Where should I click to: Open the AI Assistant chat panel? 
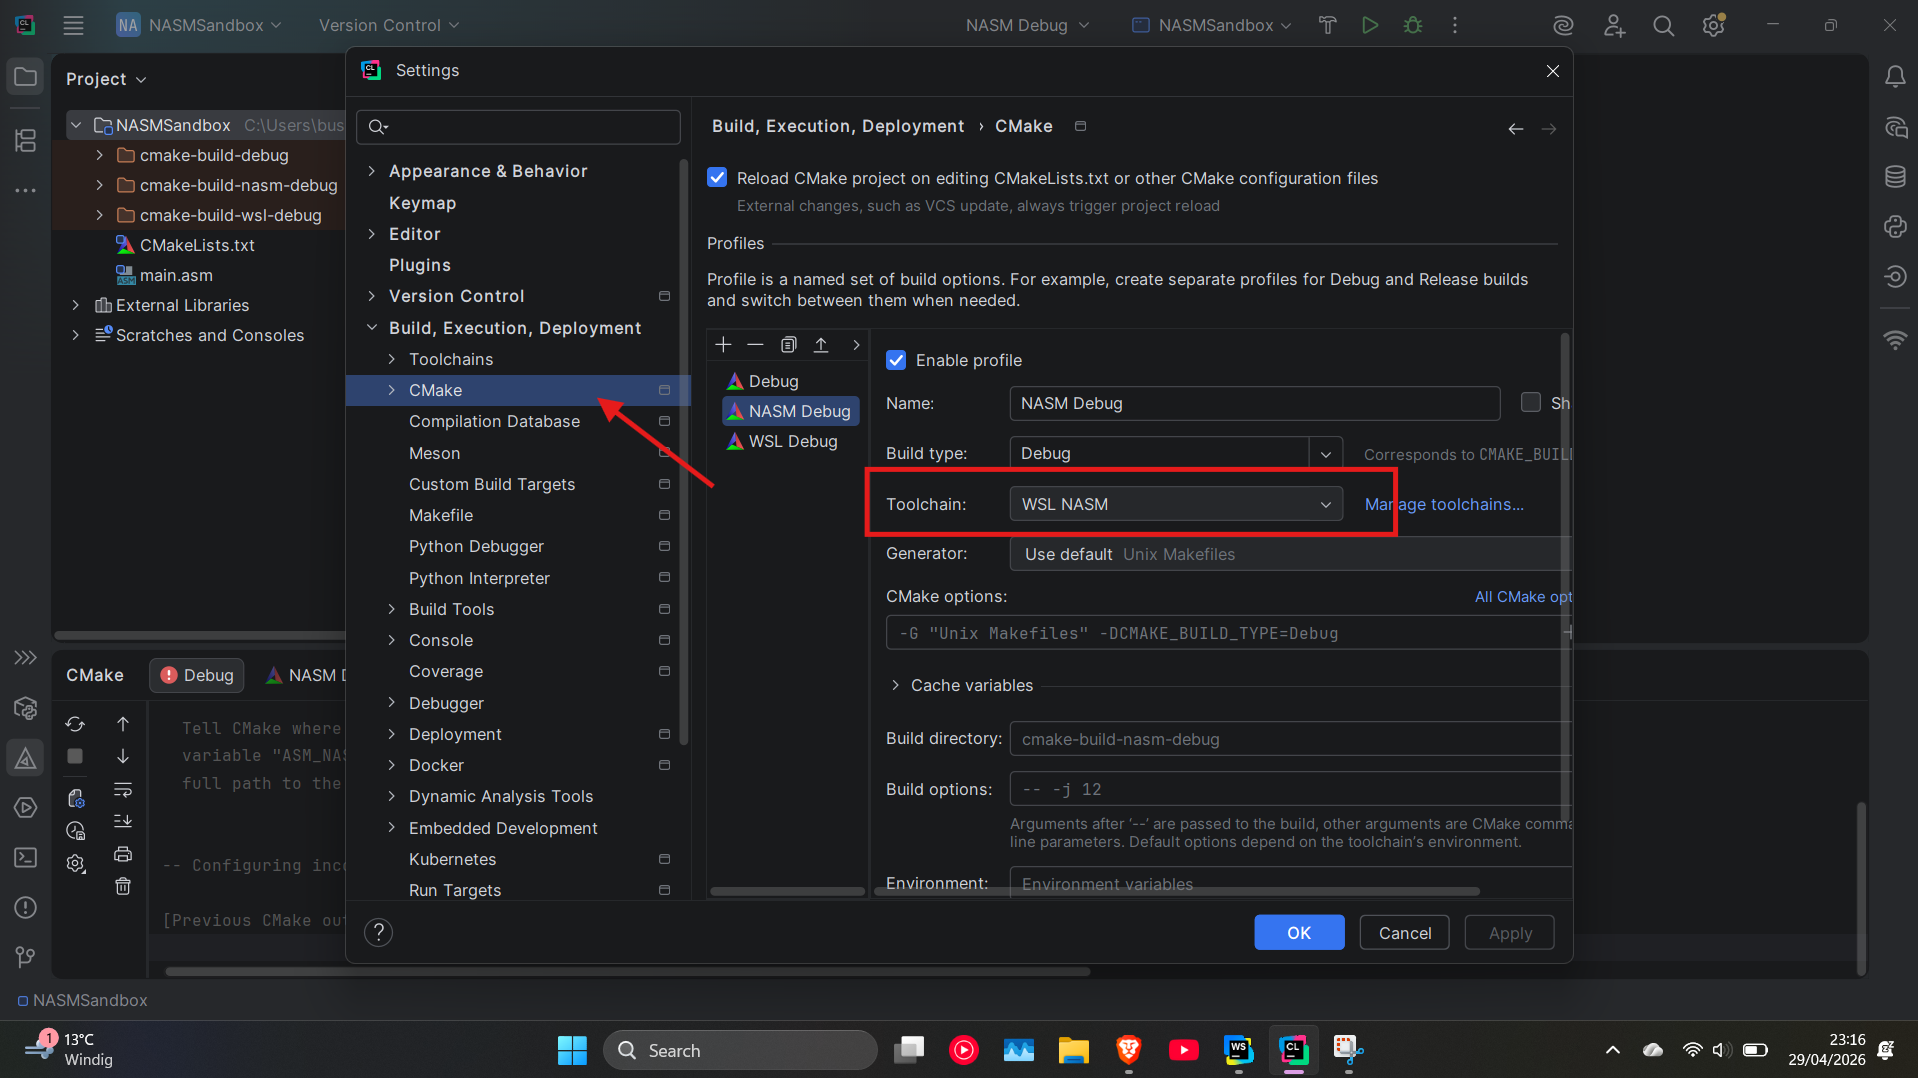[x=1895, y=127]
